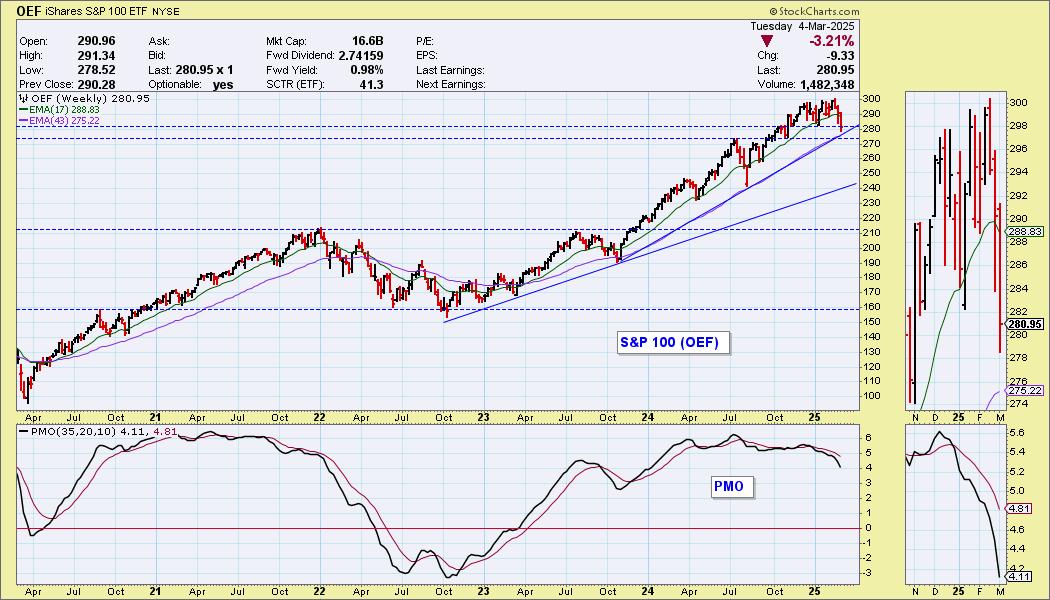The height and width of the screenshot is (600, 1050).
Task: Click the Optionable value yes
Action: (x=222, y=84)
